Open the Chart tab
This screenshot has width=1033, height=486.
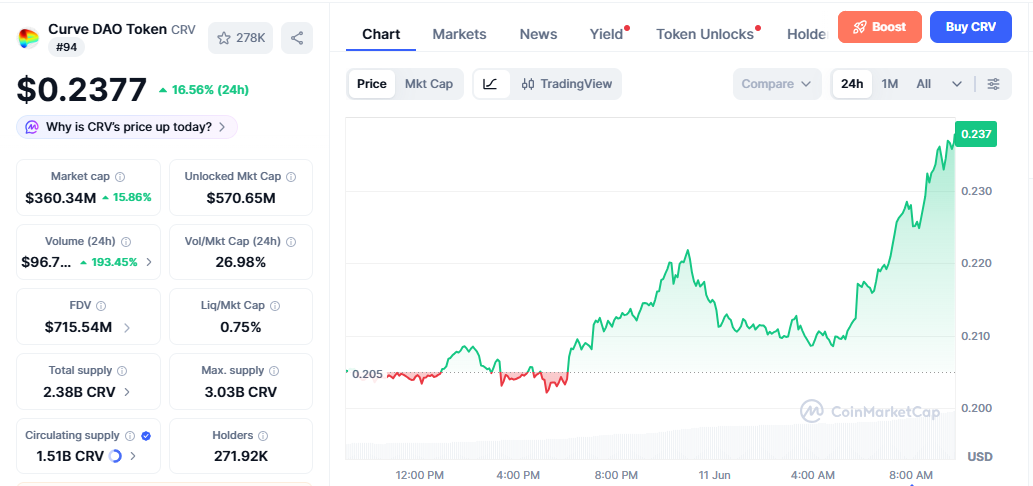click(x=381, y=34)
